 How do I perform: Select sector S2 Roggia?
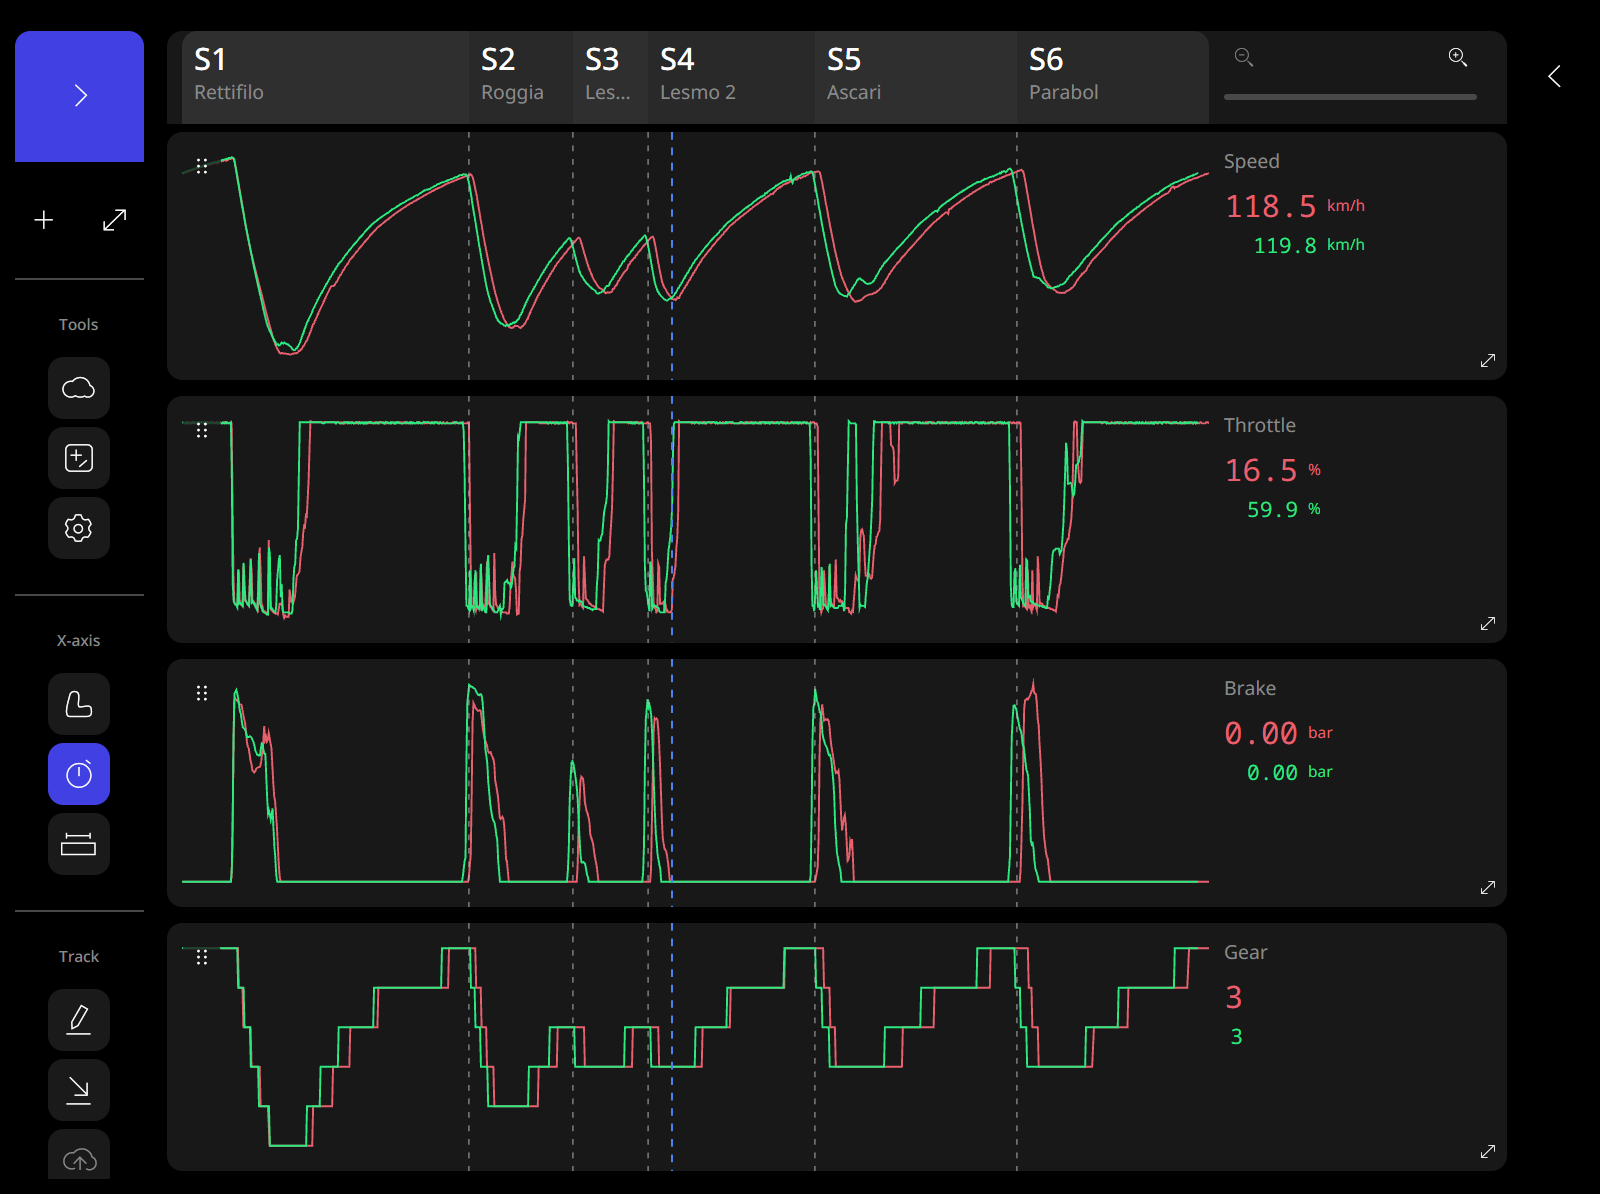(x=521, y=77)
